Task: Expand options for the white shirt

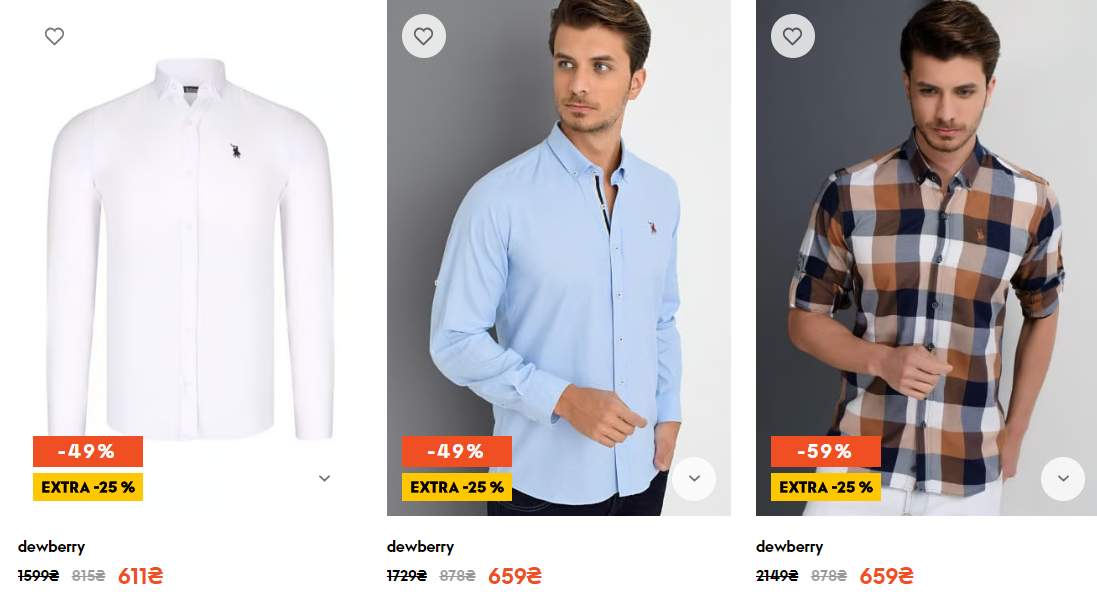Action: point(324,479)
